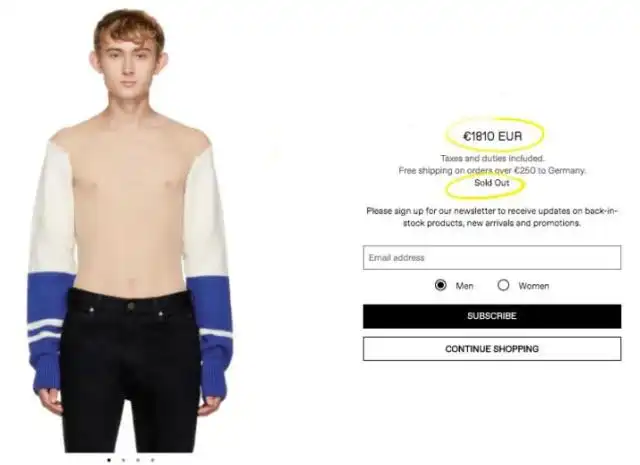
Task: Go to the fourth carousel dot
Action: click(x=152, y=460)
